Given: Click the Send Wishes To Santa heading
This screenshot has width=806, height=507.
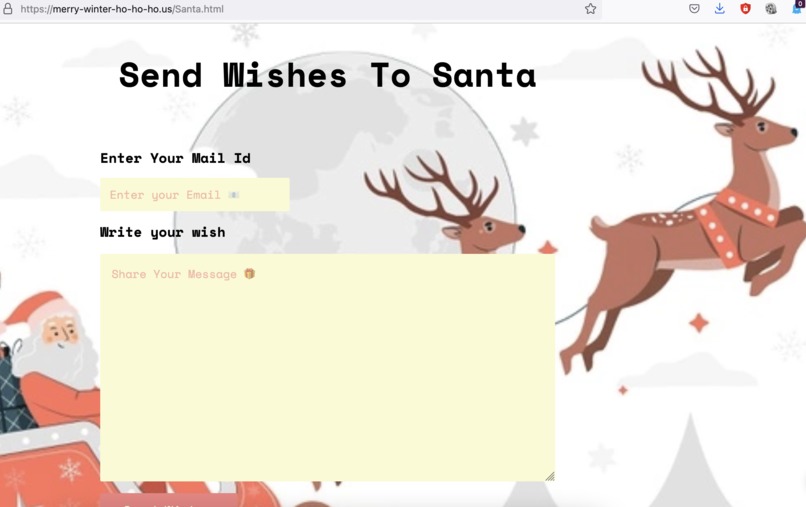Looking at the screenshot, I should (327, 75).
